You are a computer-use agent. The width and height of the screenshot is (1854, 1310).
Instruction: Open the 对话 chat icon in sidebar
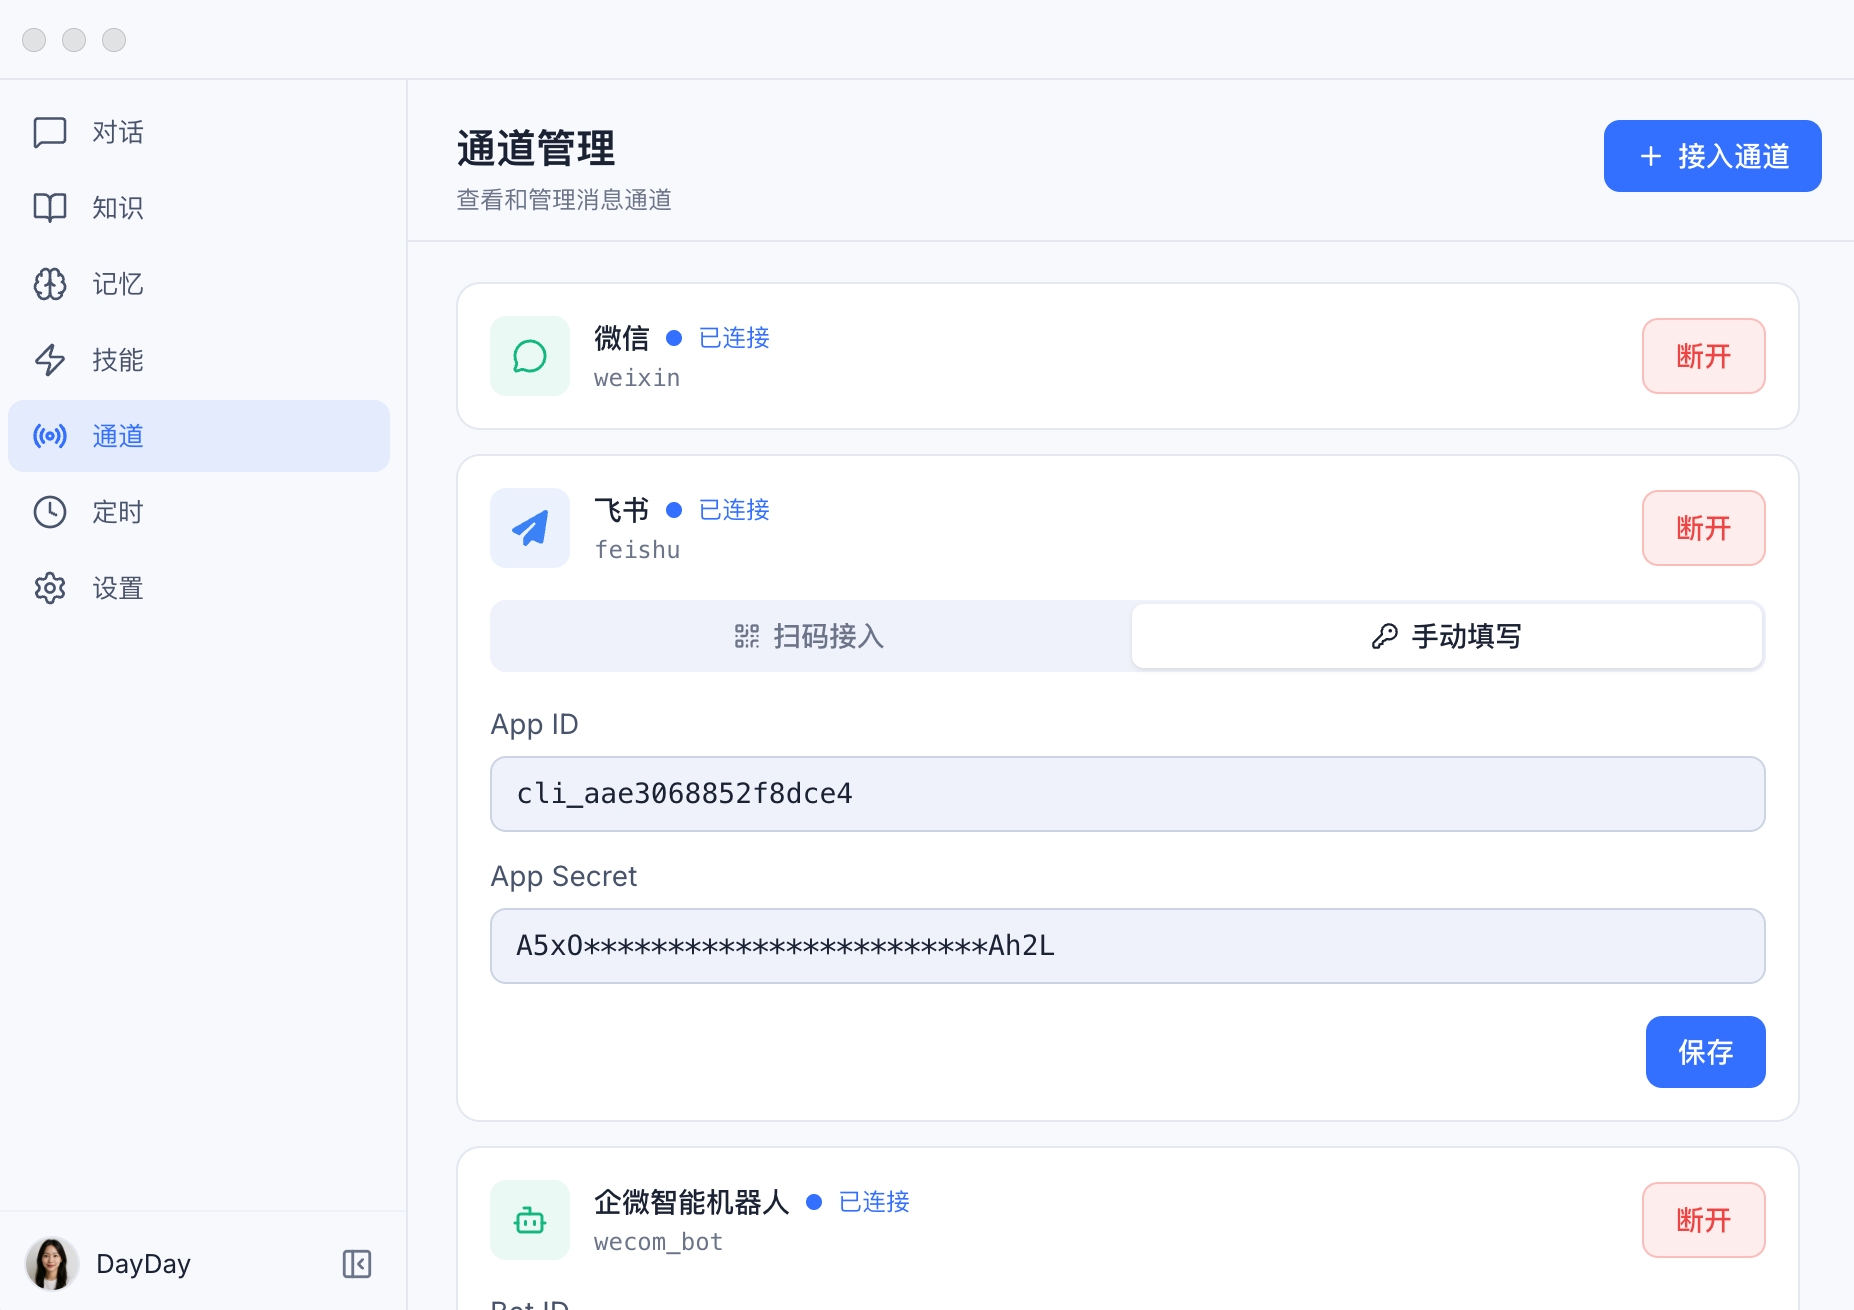coord(50,132)
